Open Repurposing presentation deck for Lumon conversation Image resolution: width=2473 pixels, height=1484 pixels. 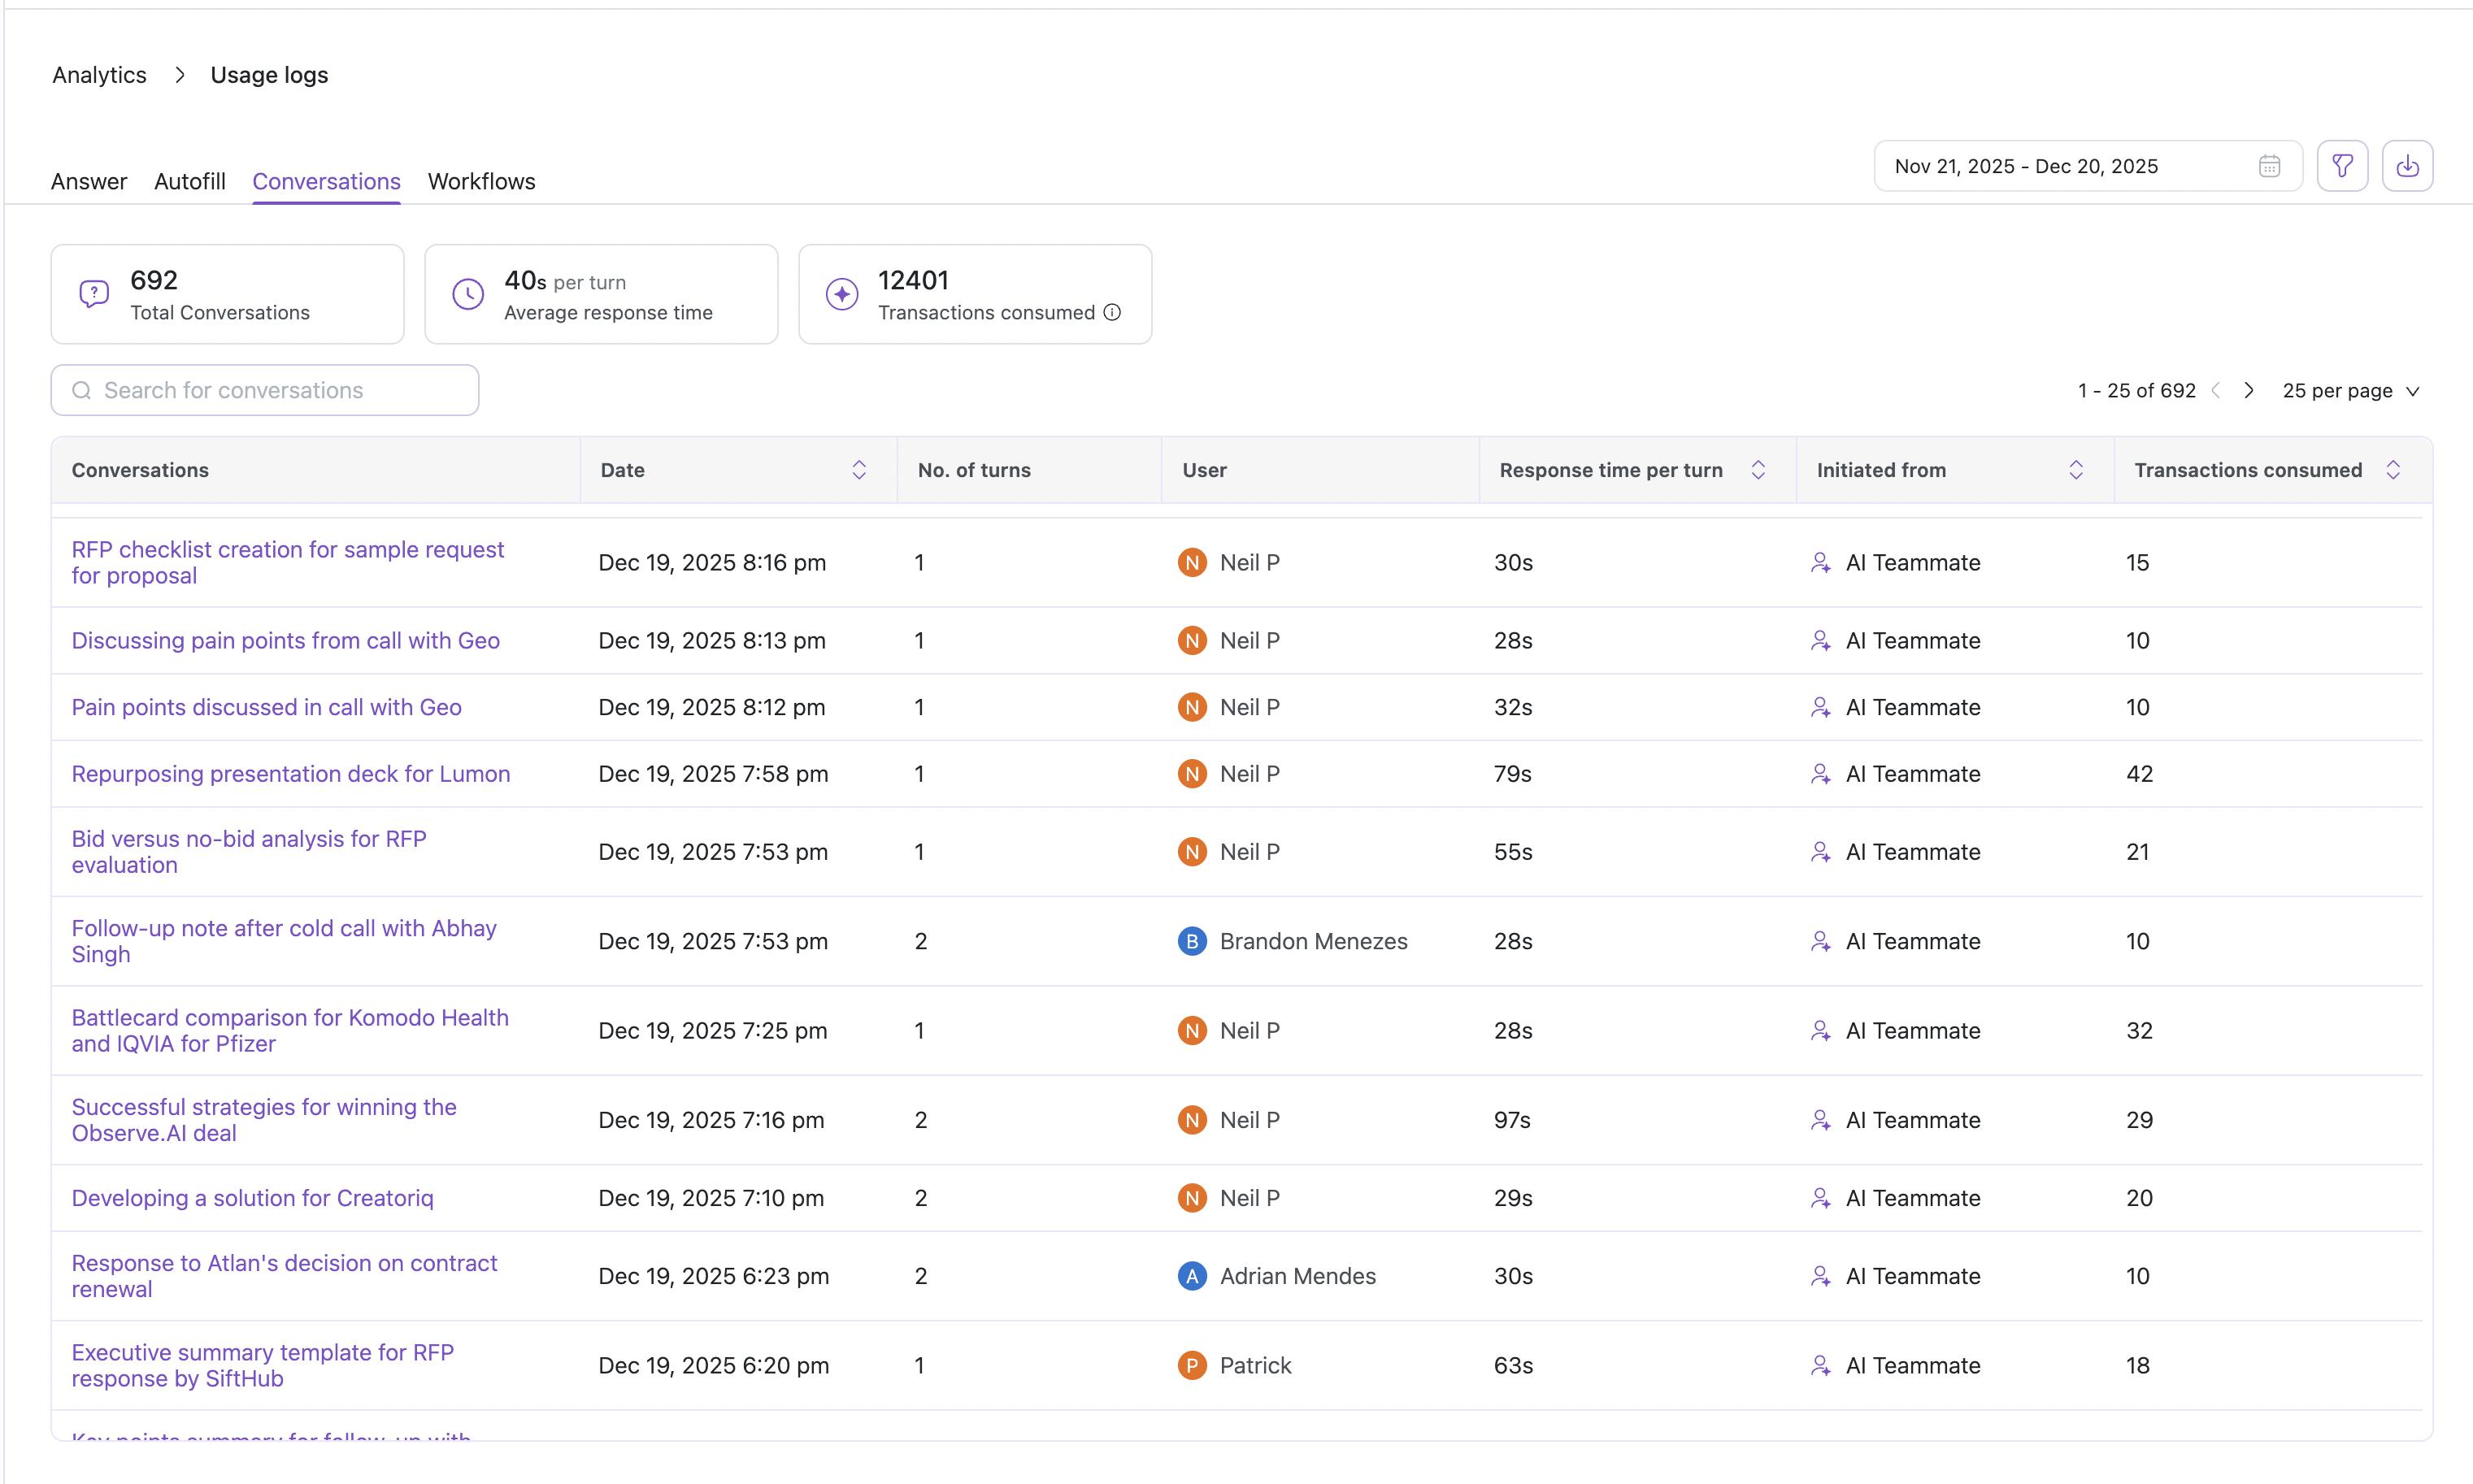coord(290,774)
